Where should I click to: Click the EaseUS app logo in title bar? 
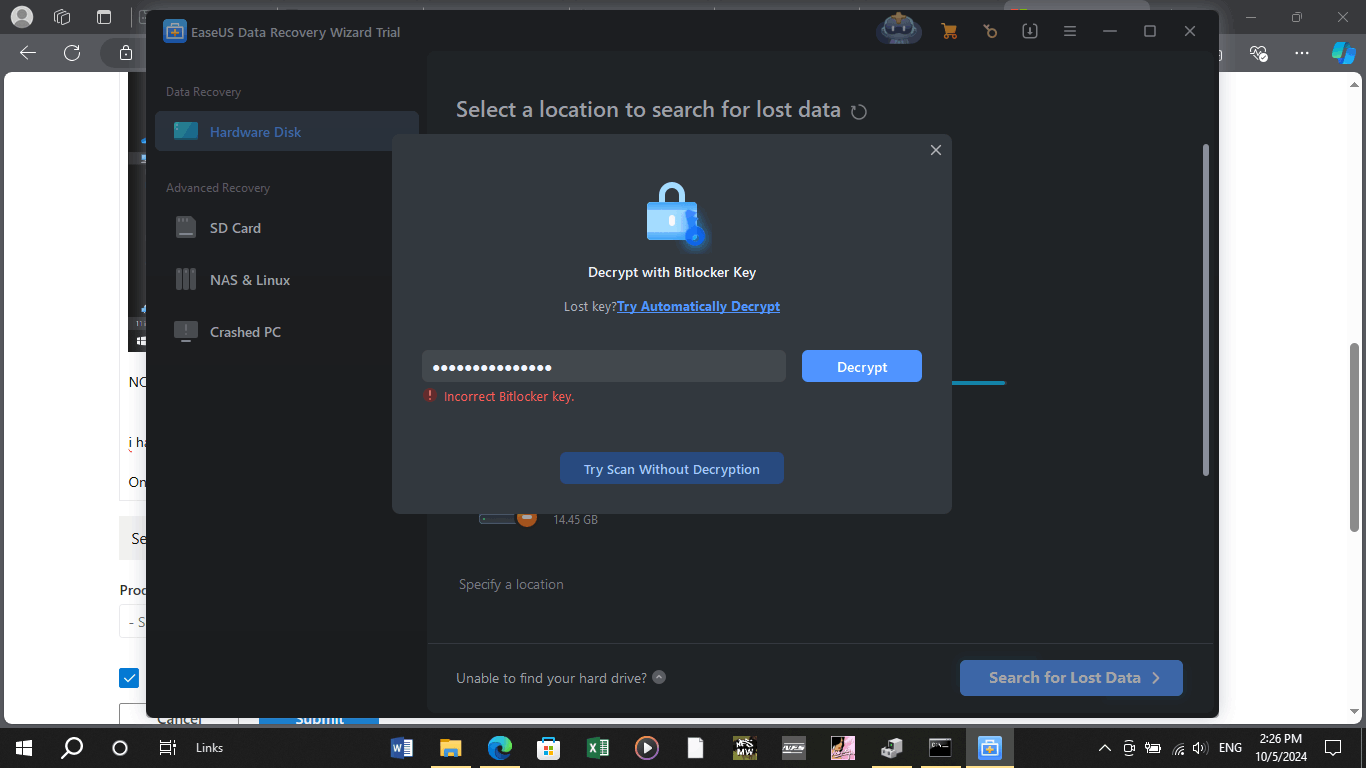point(174,31)
